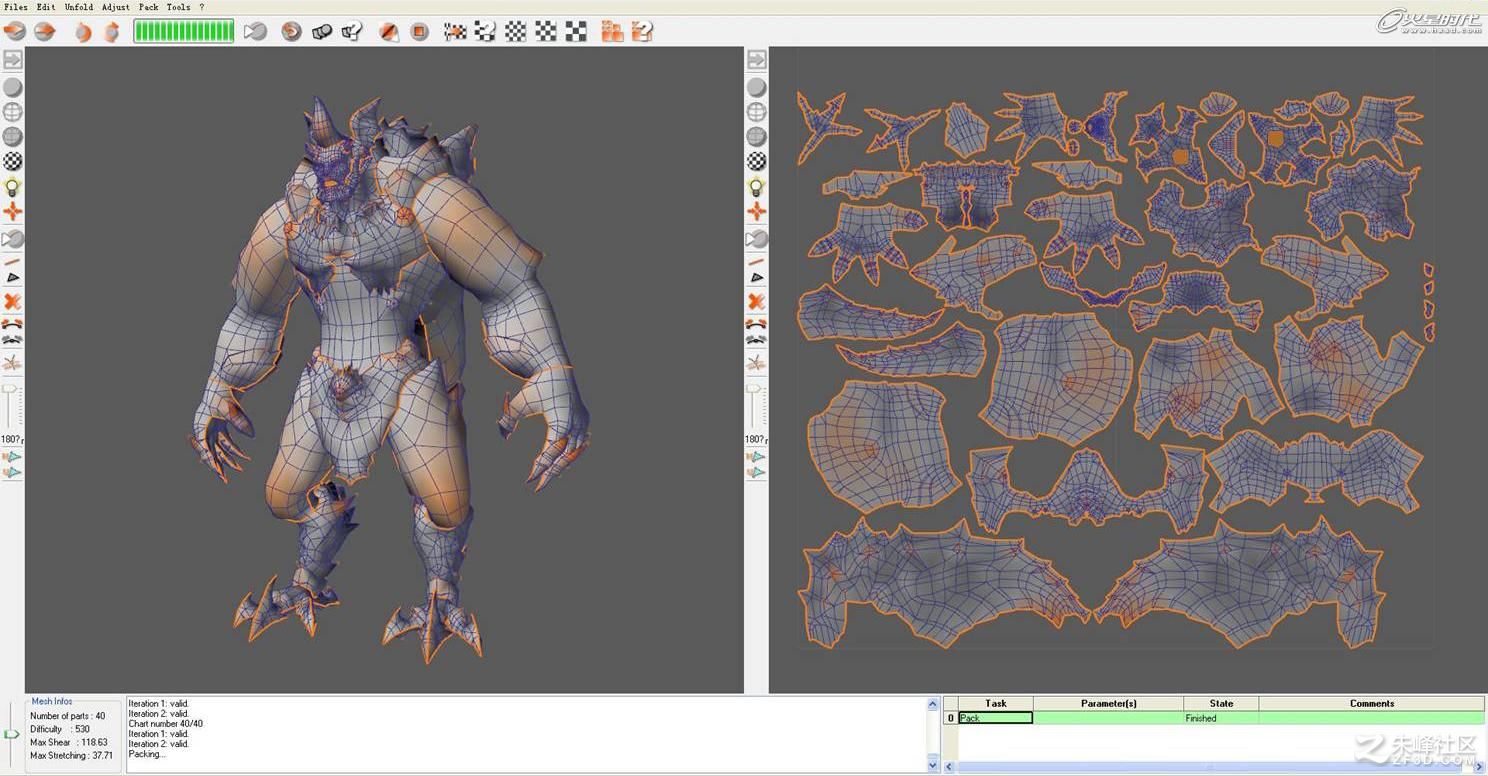Click the camera icon in UV view sidebar
The height and width of the screenshot is (776, 1488).
(757, 239)
